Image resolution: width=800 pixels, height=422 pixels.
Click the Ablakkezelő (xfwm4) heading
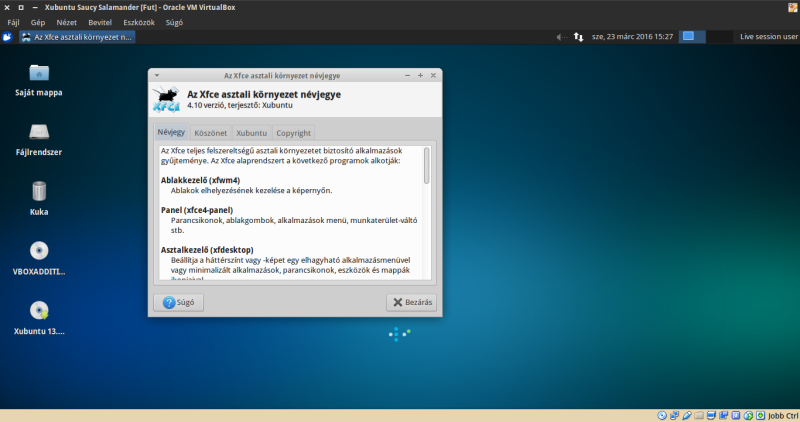click(201, 180)
